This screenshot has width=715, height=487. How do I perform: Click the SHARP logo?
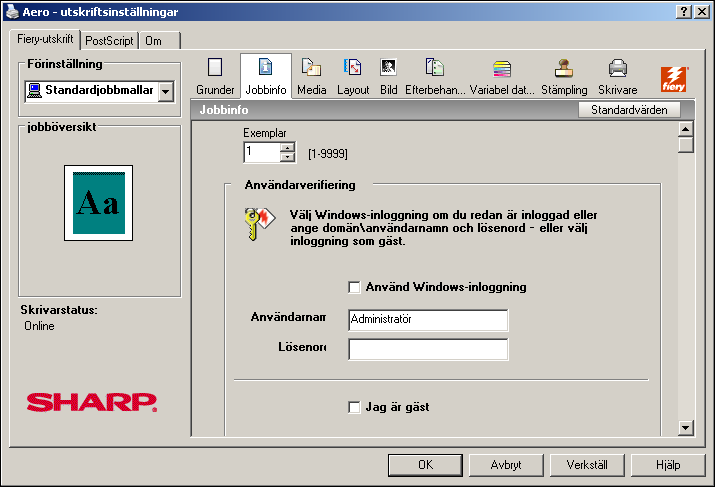click(x=92, y=402)
